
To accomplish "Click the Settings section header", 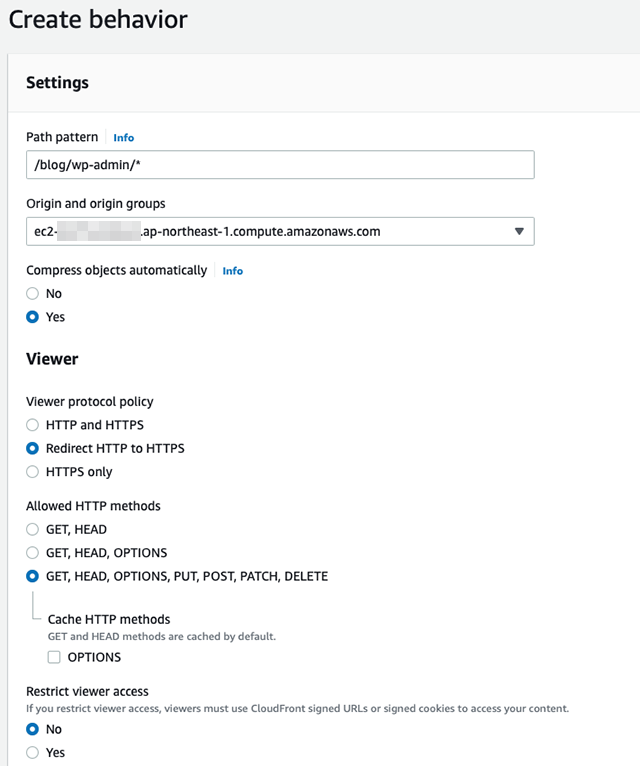I will 57,83.
